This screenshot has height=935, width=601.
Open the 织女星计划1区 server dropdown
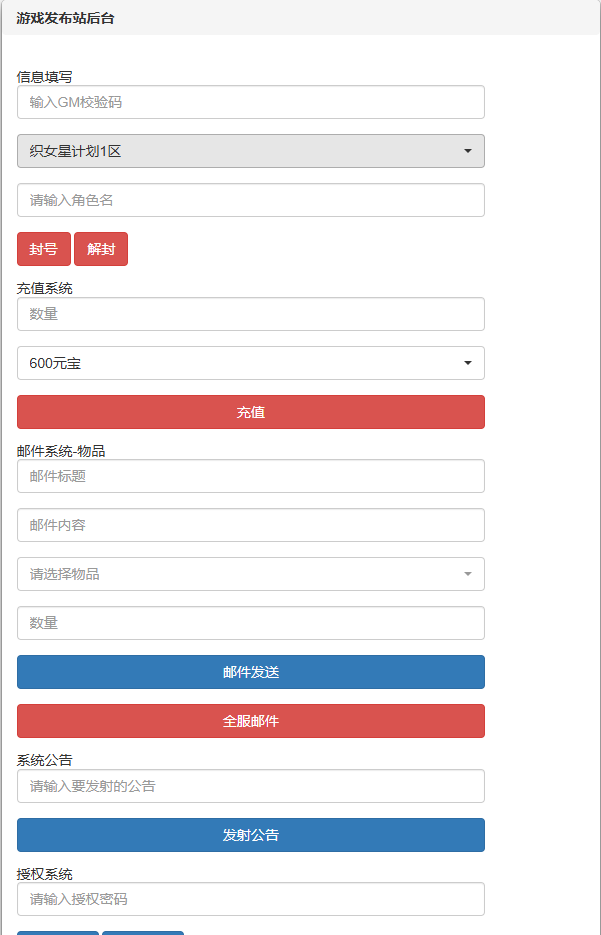(250, 151)
